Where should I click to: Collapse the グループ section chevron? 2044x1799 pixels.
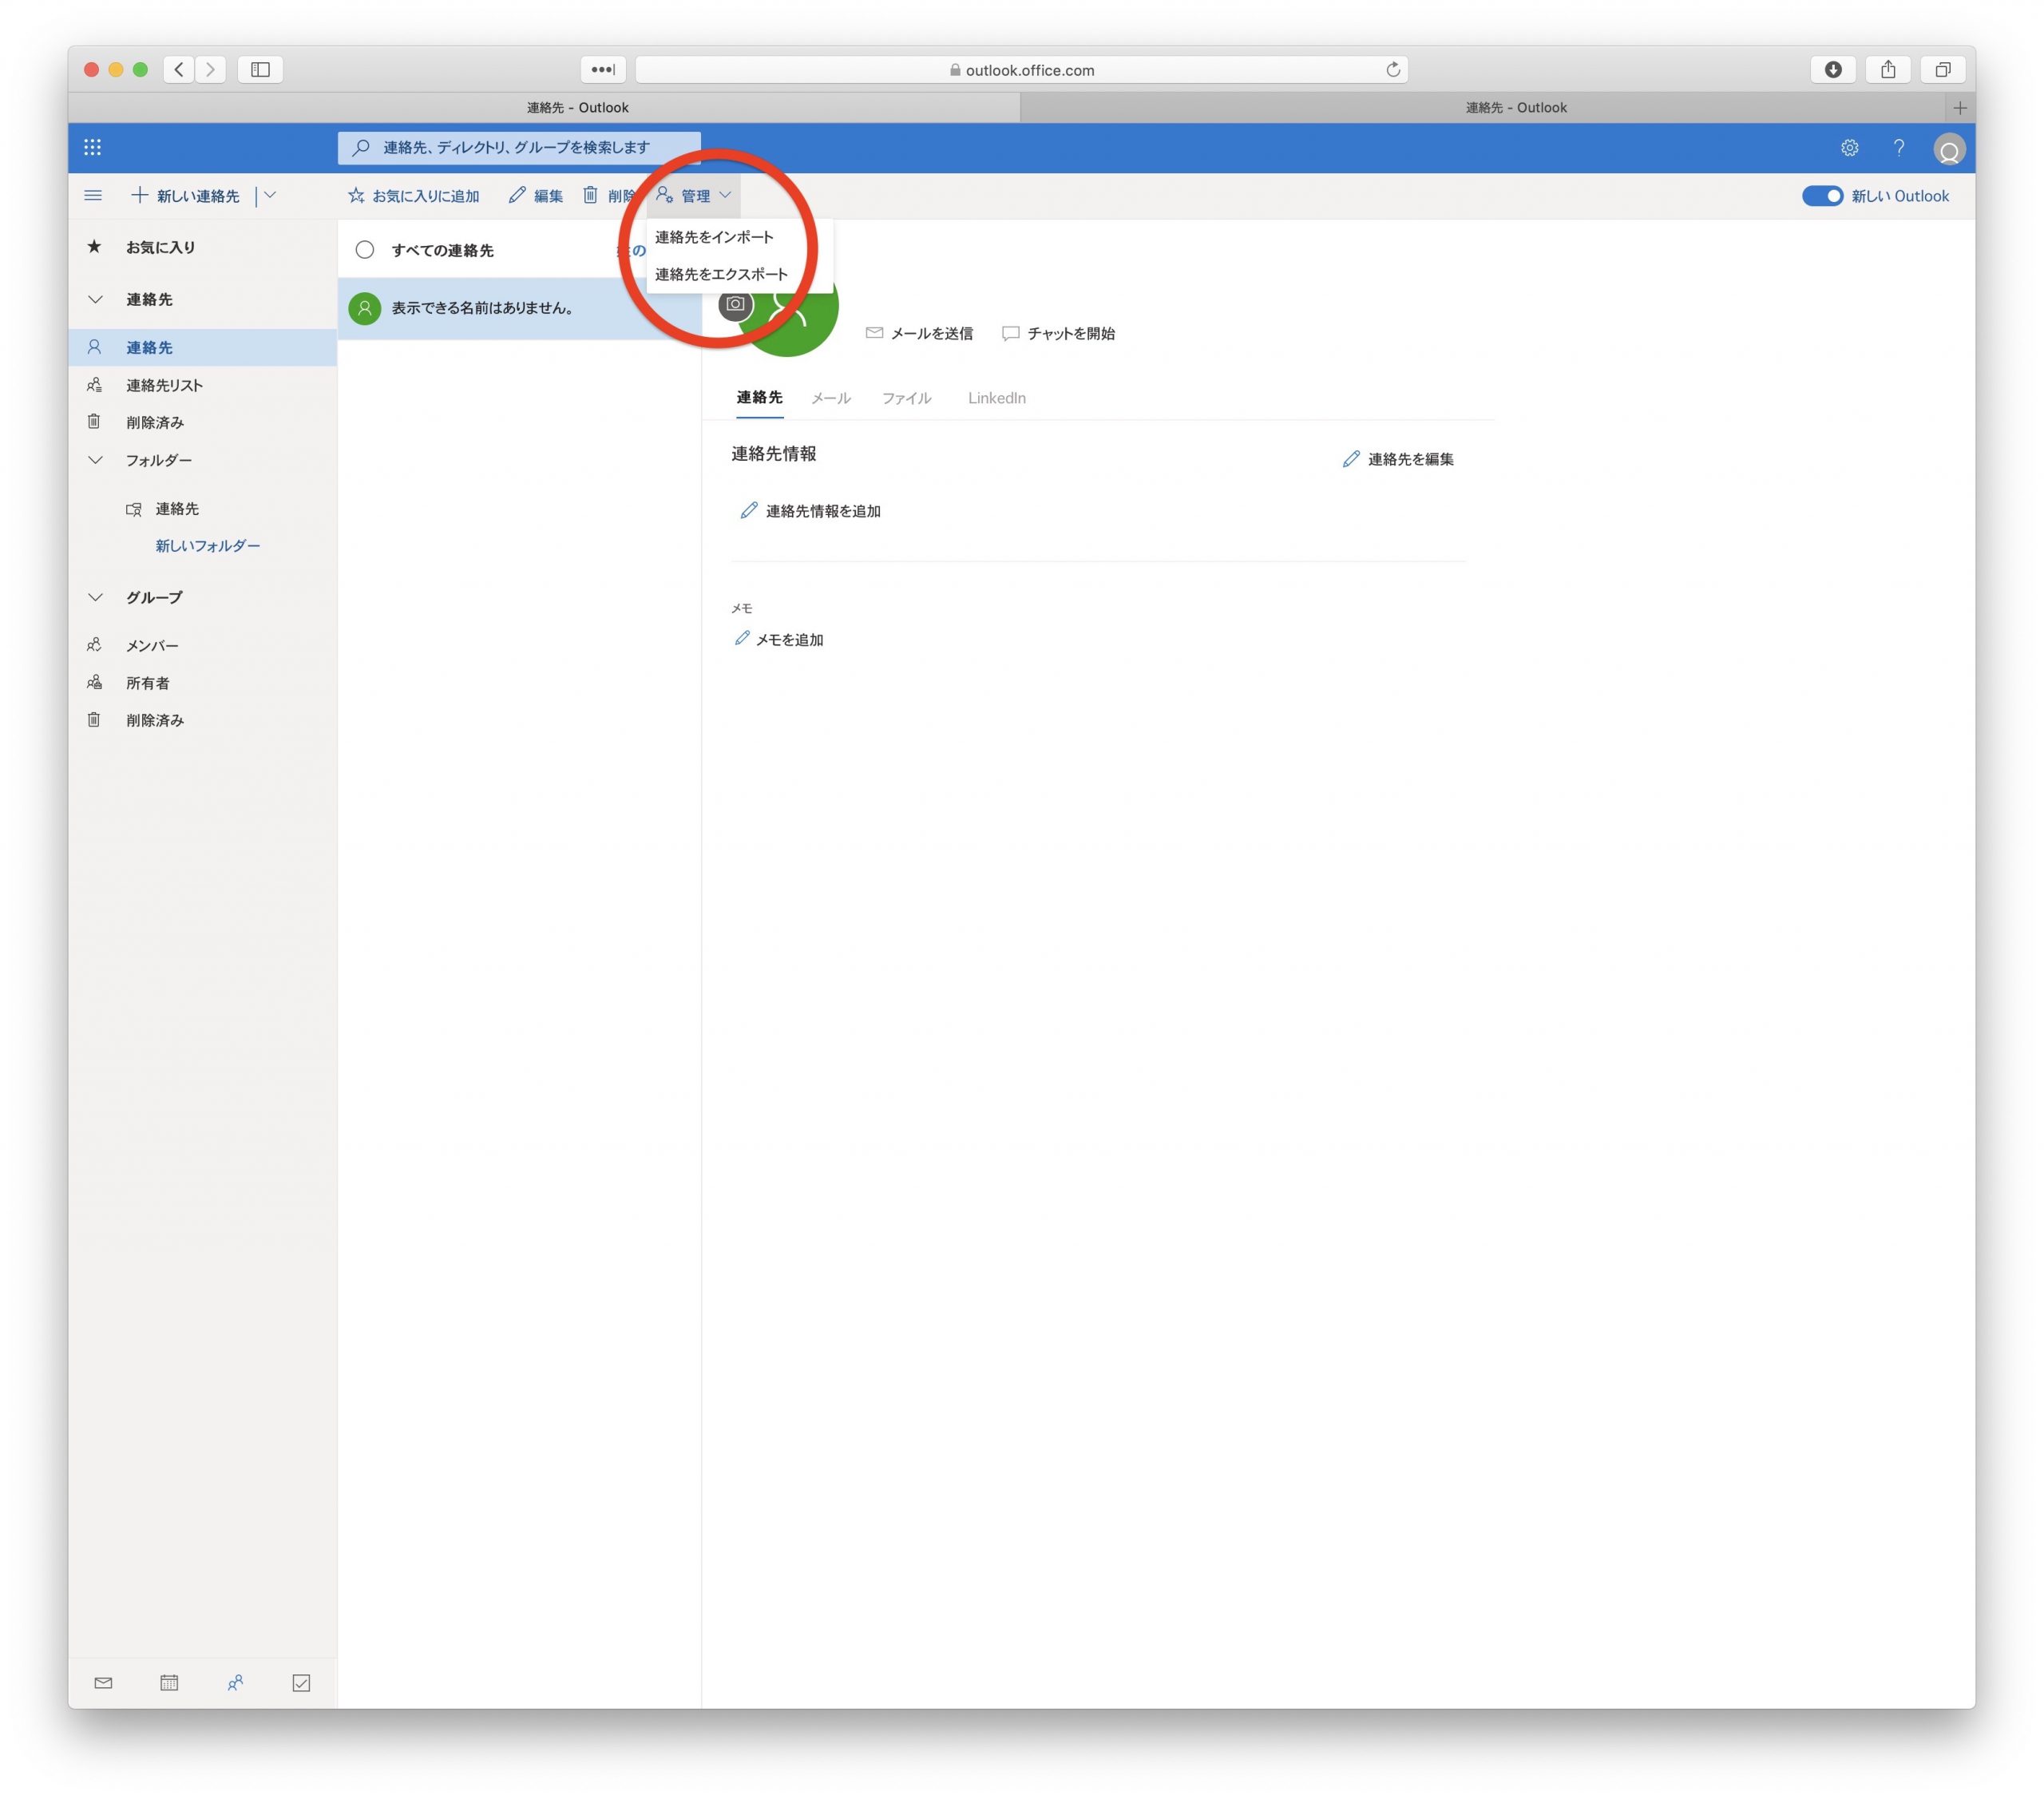point(95,597)
